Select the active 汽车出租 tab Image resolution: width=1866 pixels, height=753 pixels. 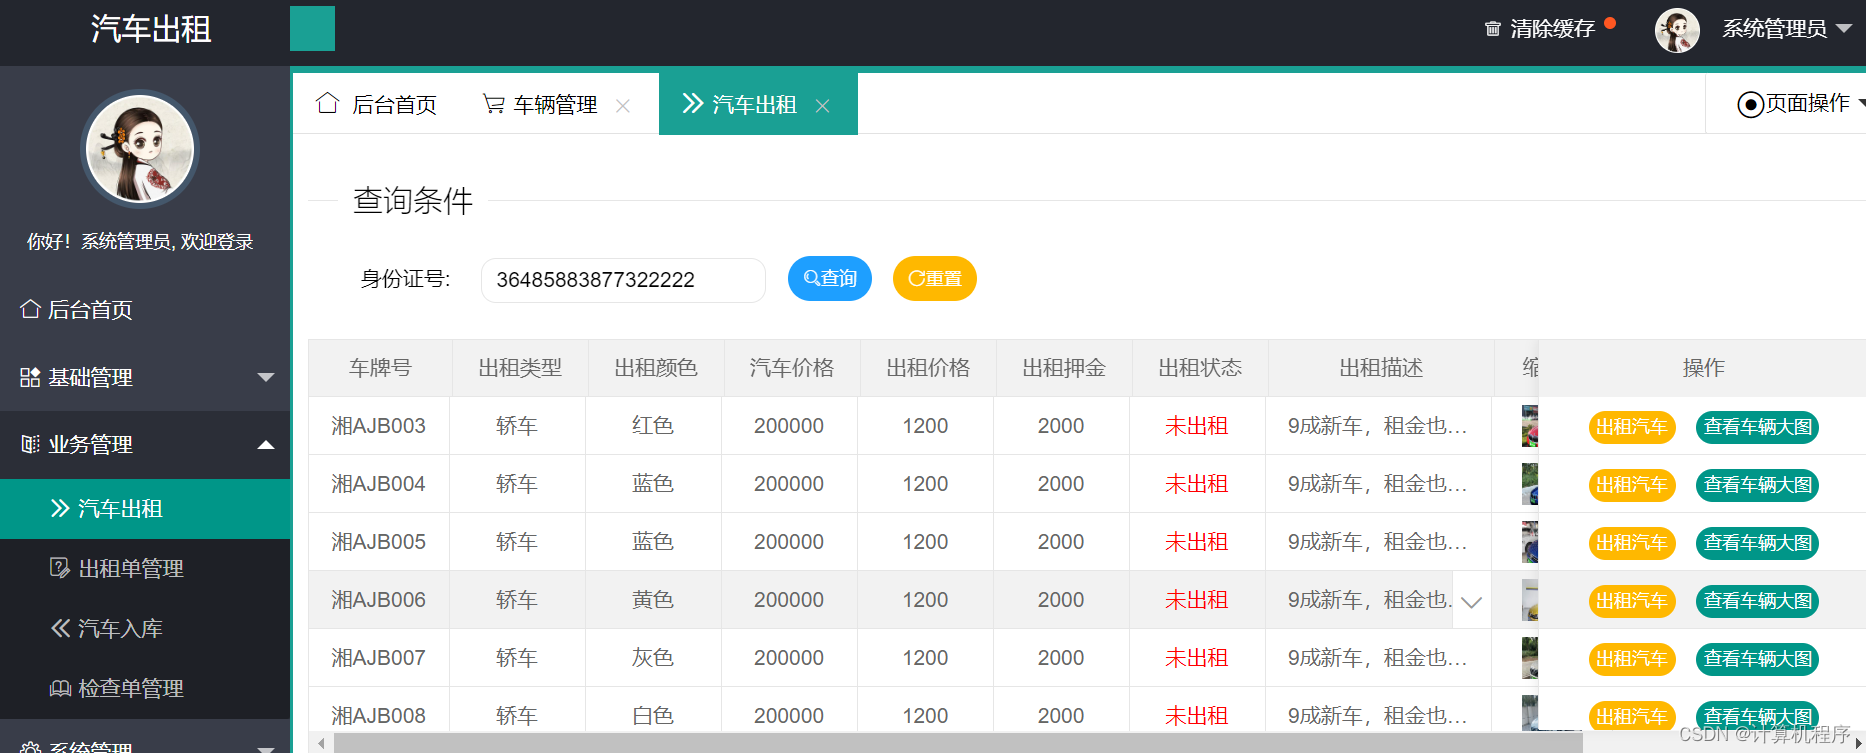(x=758, y=104)
